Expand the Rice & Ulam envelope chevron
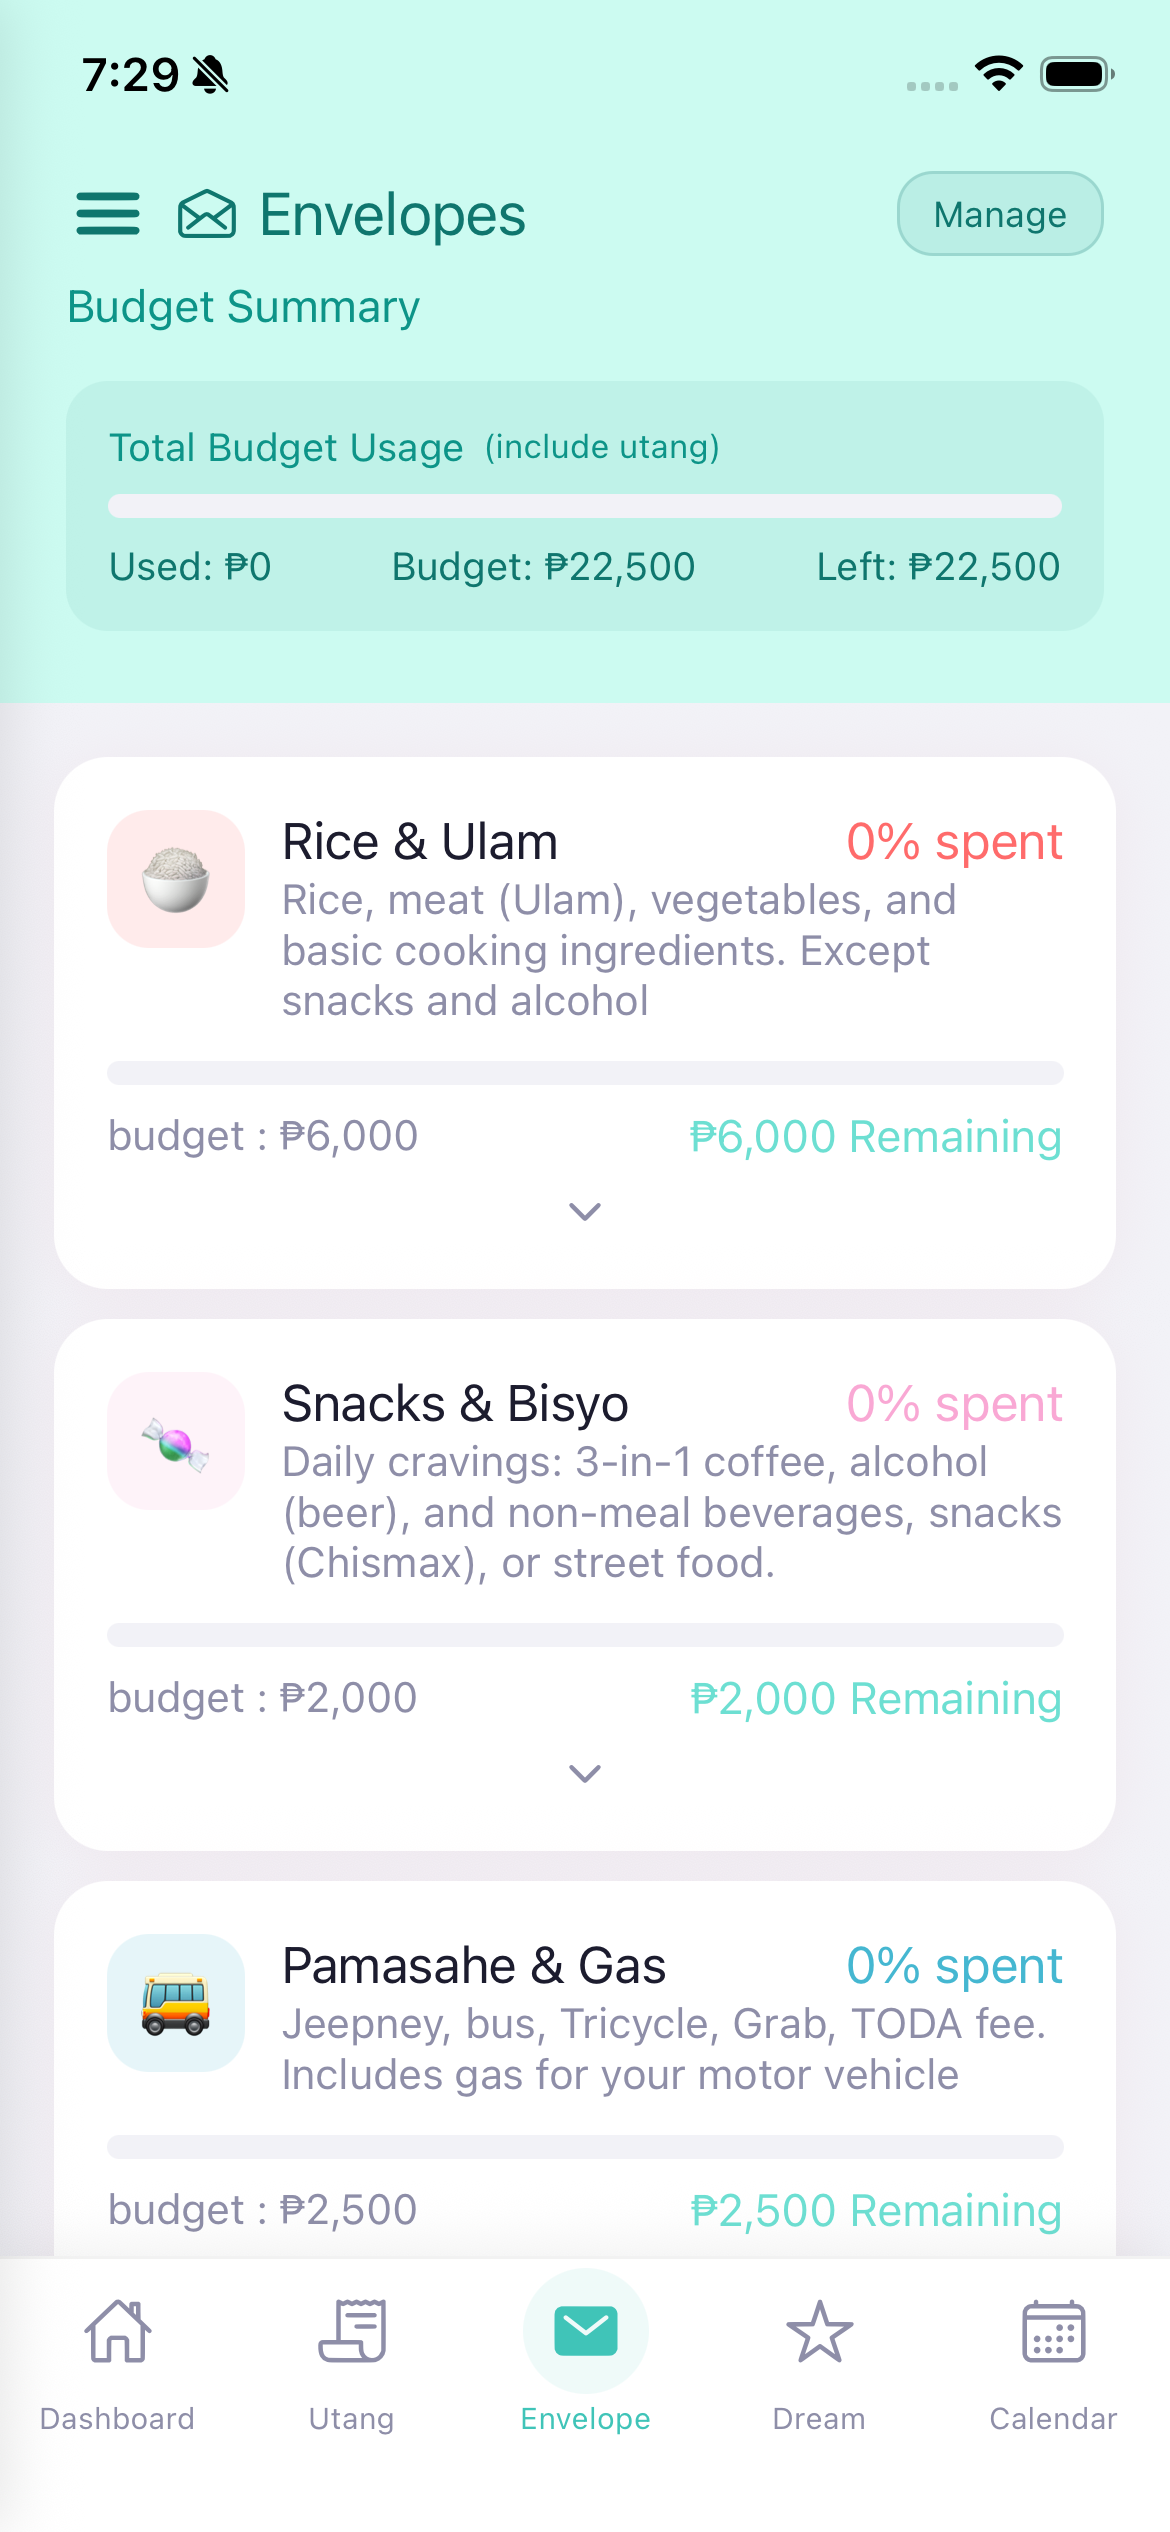Image resolution: width=1170 pixels, height=2532 pixels. [585, 1212]
